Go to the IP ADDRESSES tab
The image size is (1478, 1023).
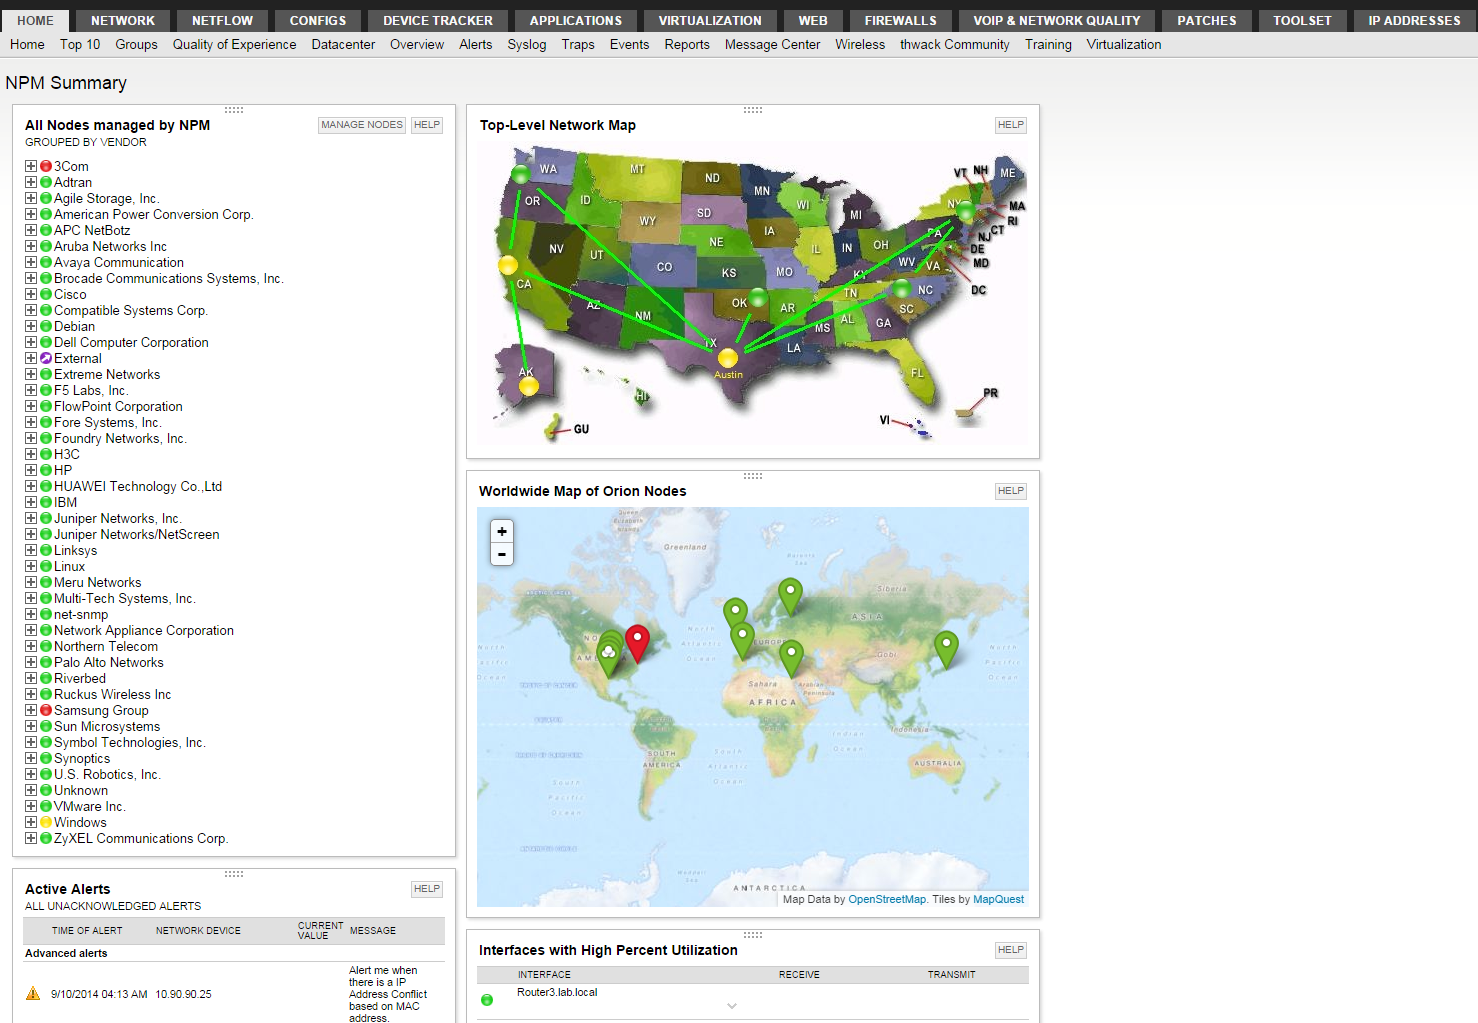click(1414, 20)
